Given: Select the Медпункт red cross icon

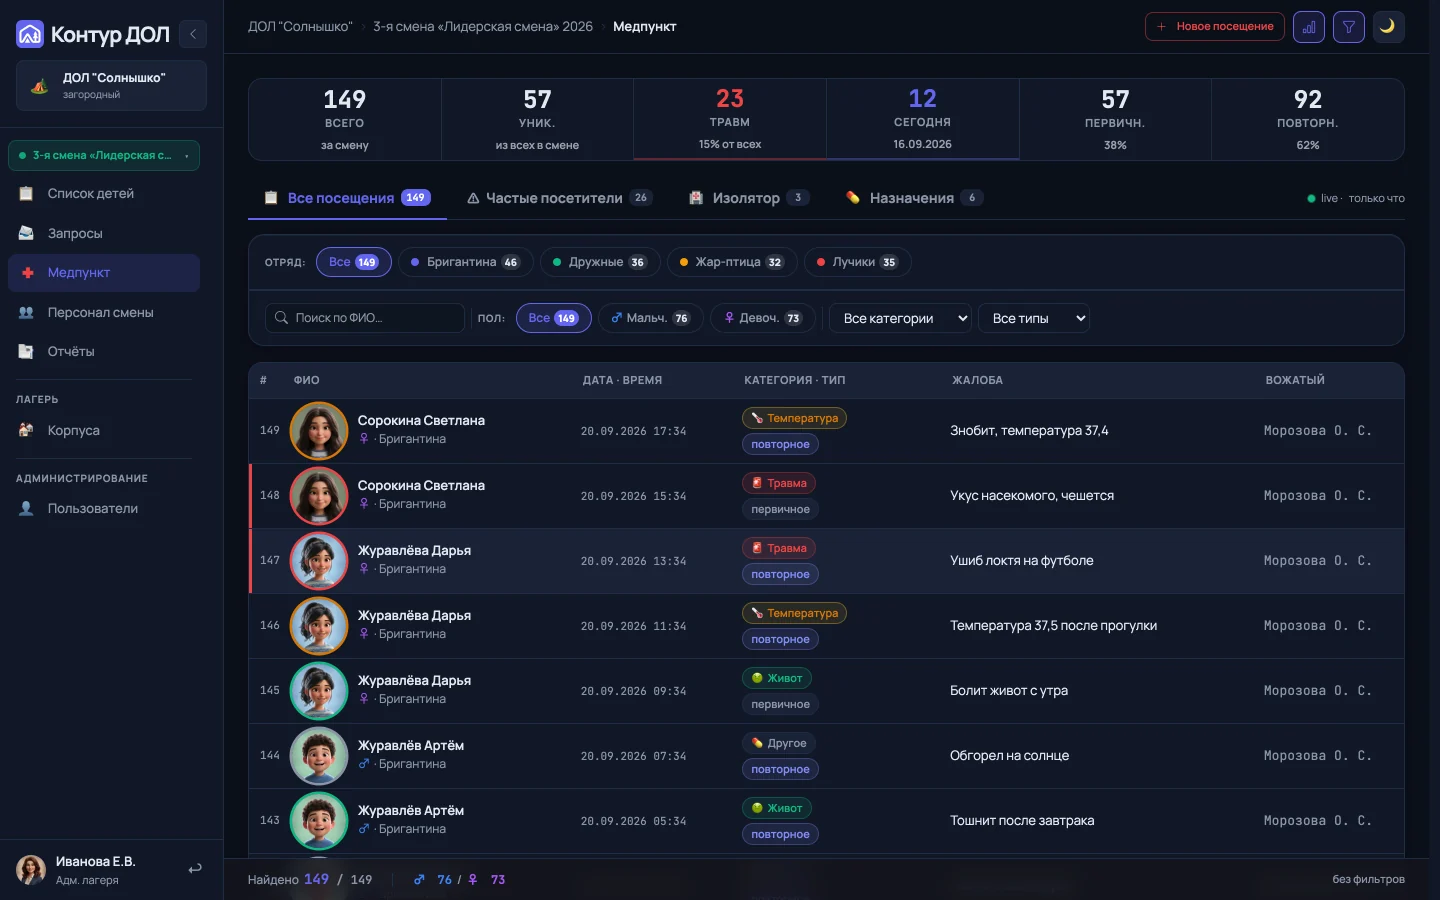Looking at the screenshot, I should pos(27,273).
